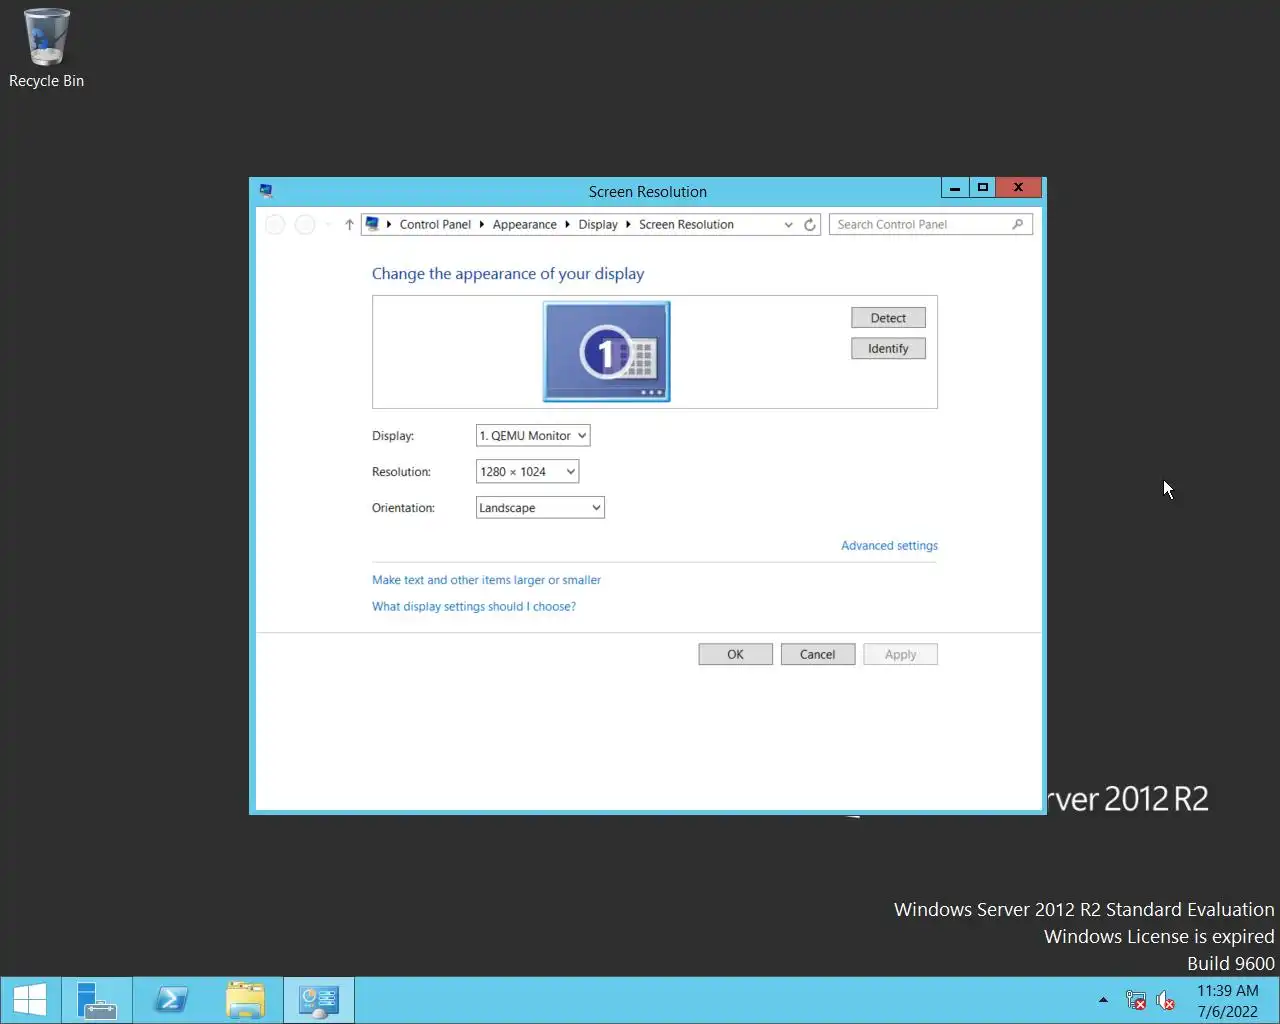Navigate to Appearance breadcrumb
This screenshot has width=1280, height=1024.
coord(524,224)
